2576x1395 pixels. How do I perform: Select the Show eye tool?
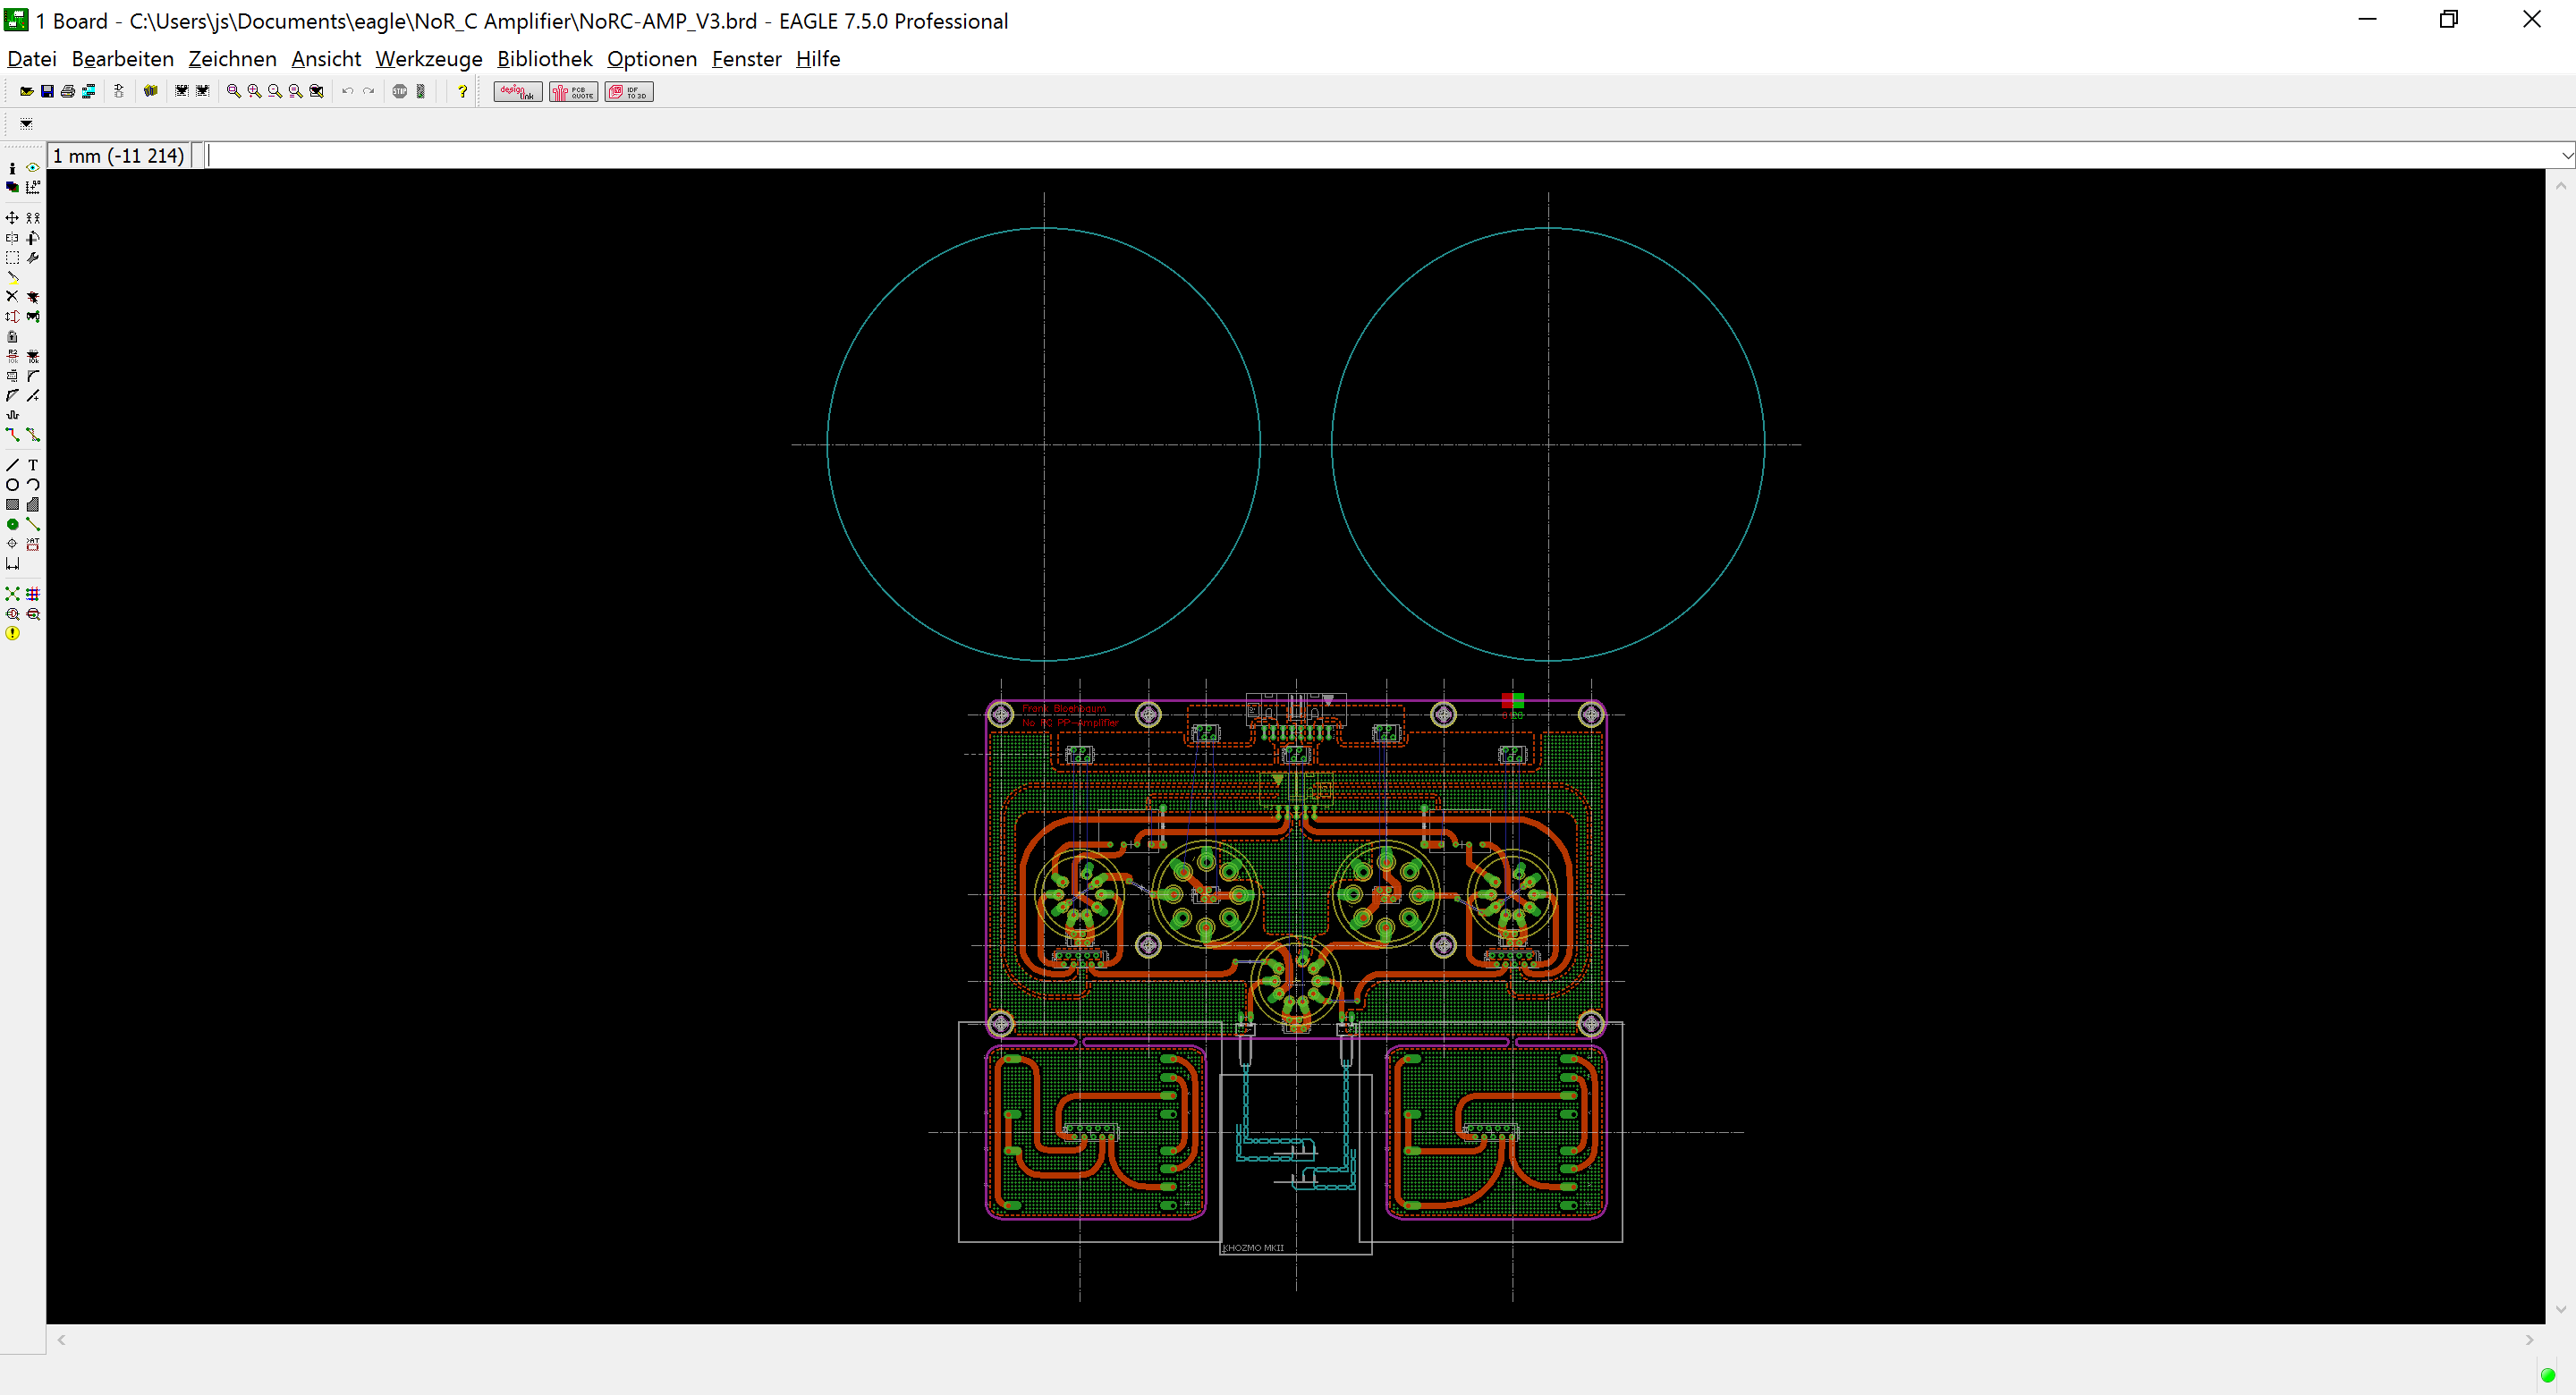pos(33,168)
